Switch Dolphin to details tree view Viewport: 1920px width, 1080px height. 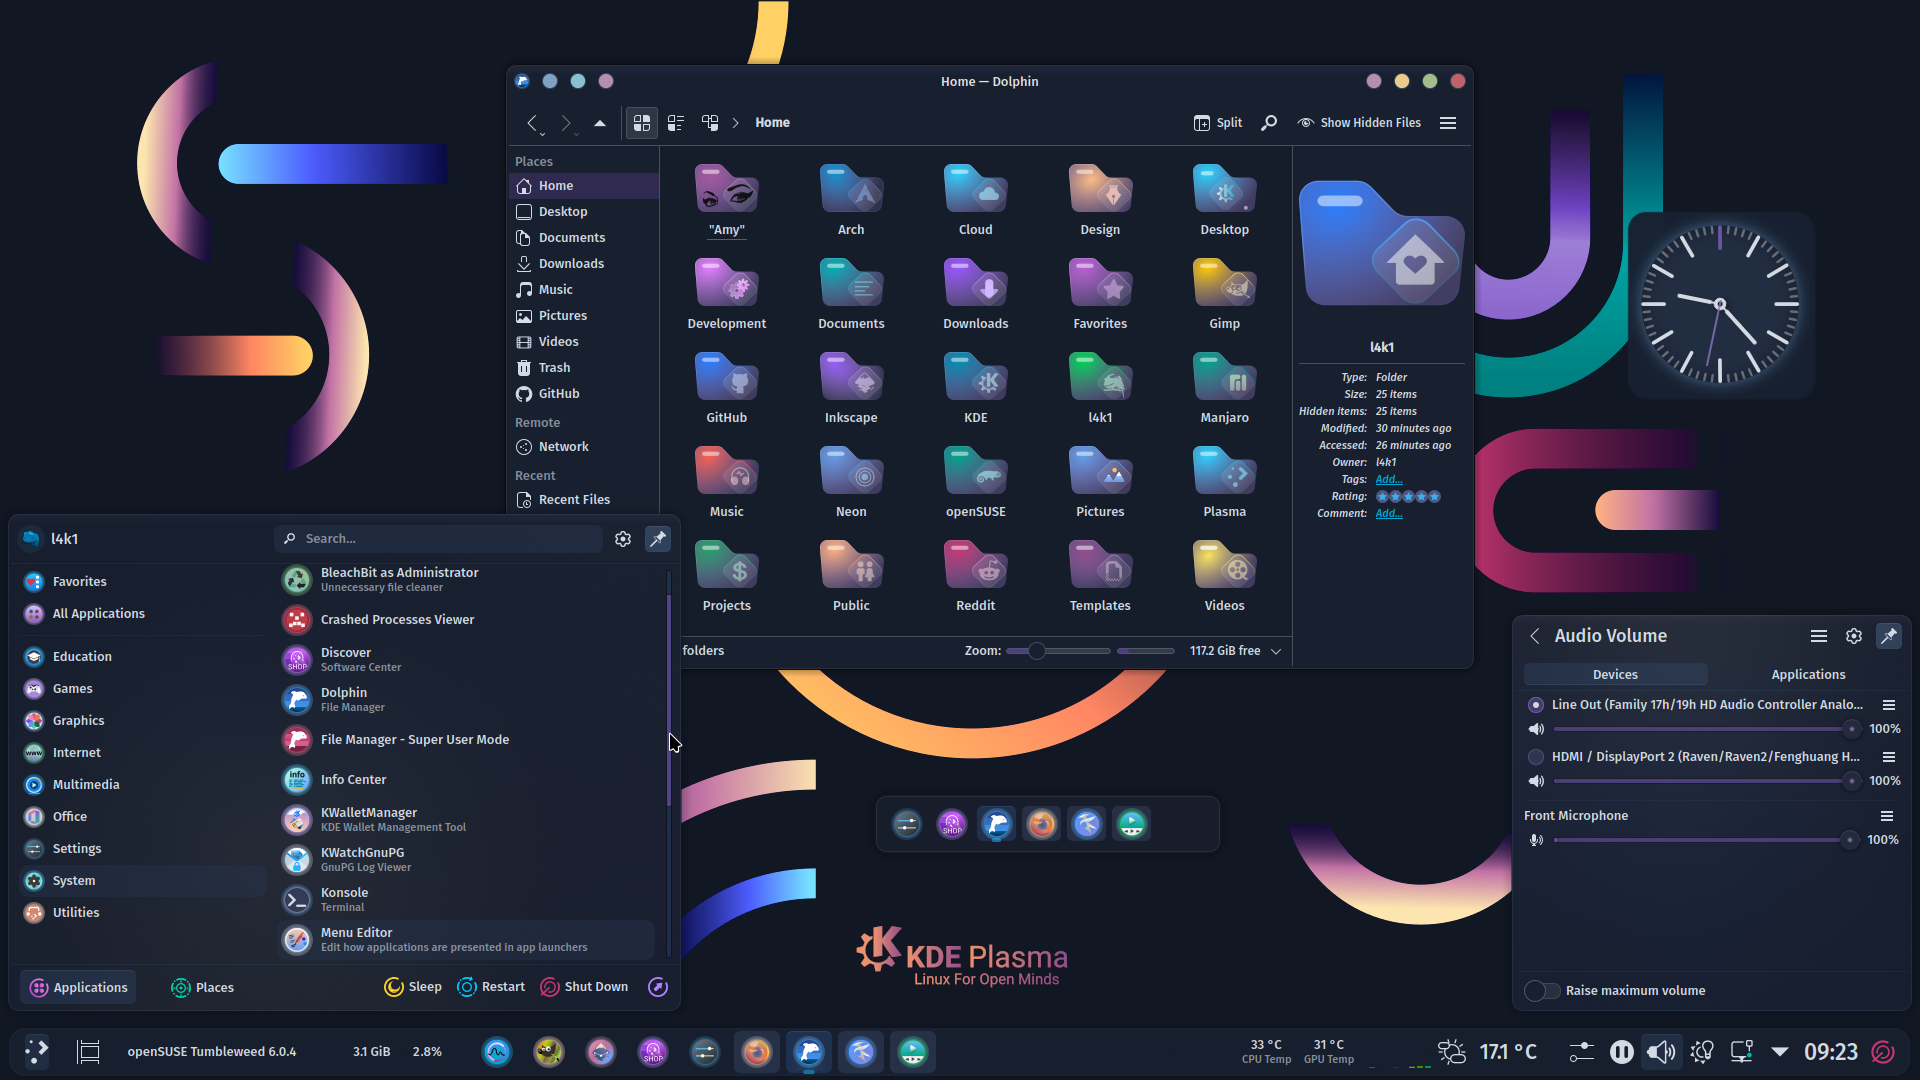click(710, 123)
